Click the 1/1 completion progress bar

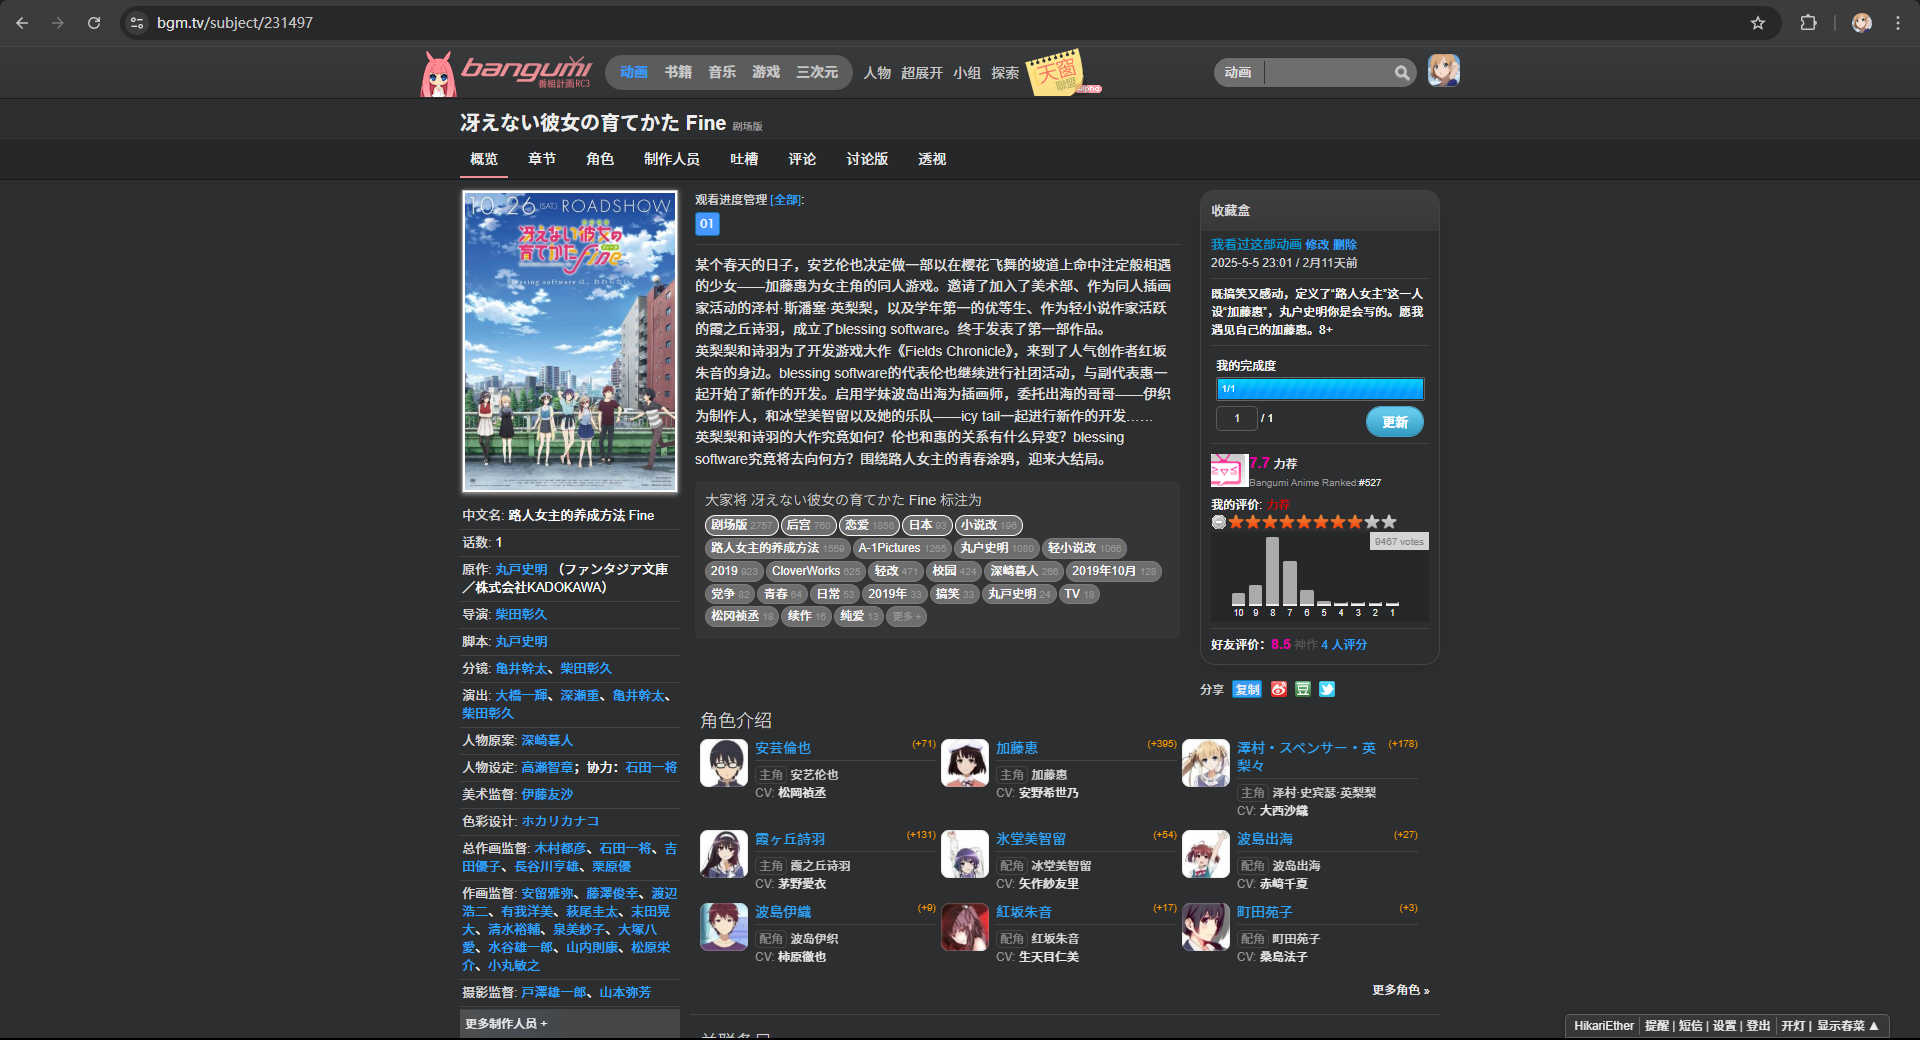(1320, 389)
